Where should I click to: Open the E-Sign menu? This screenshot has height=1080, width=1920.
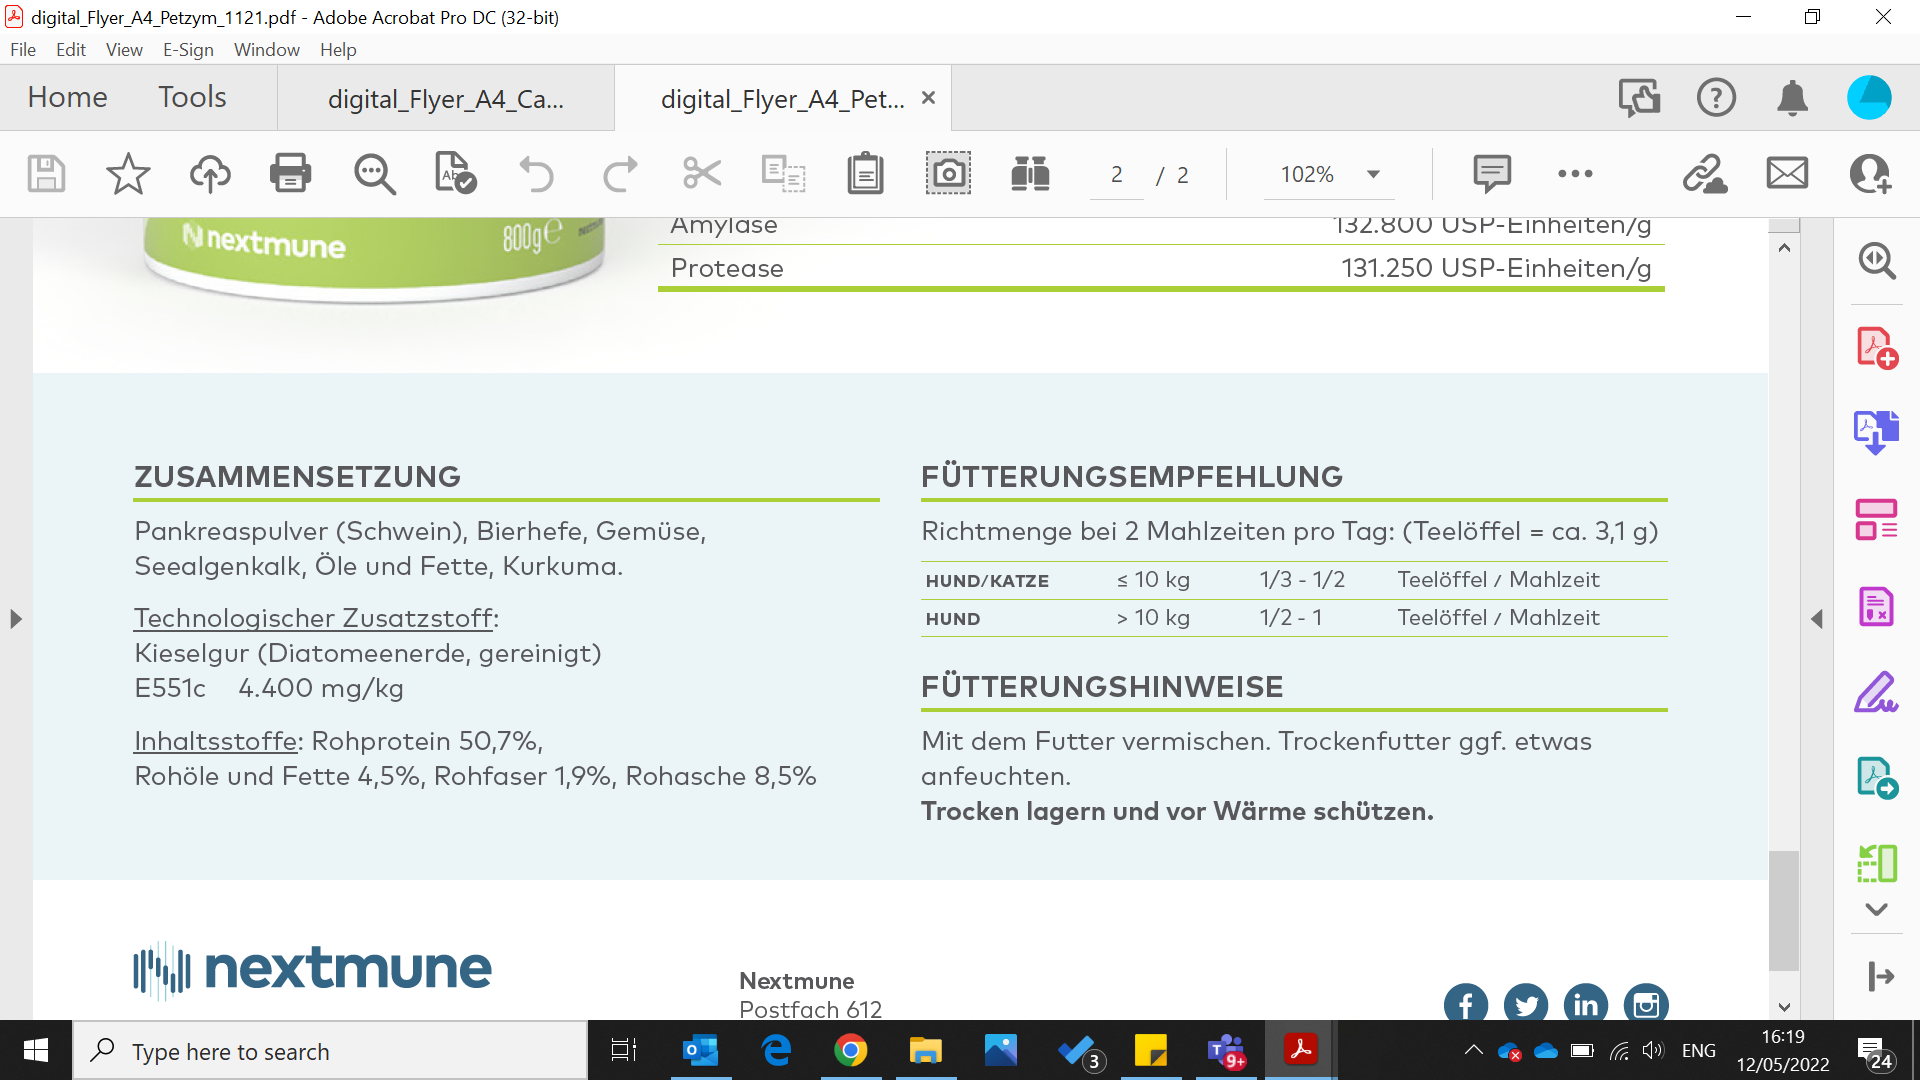tap(188, 49)
